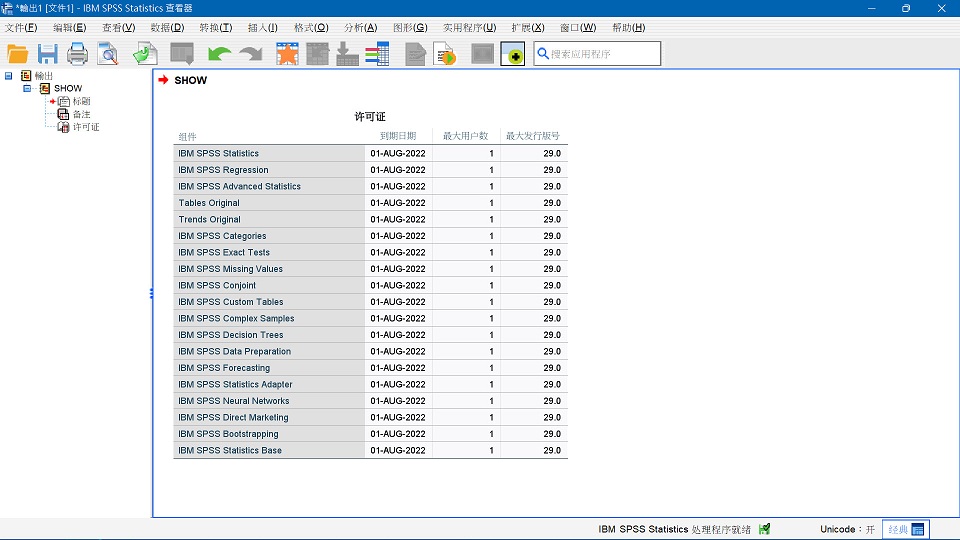Click the Run script icon with green arrow
The width and height of the screenshot is (960, 540).
tap(445, 54)
